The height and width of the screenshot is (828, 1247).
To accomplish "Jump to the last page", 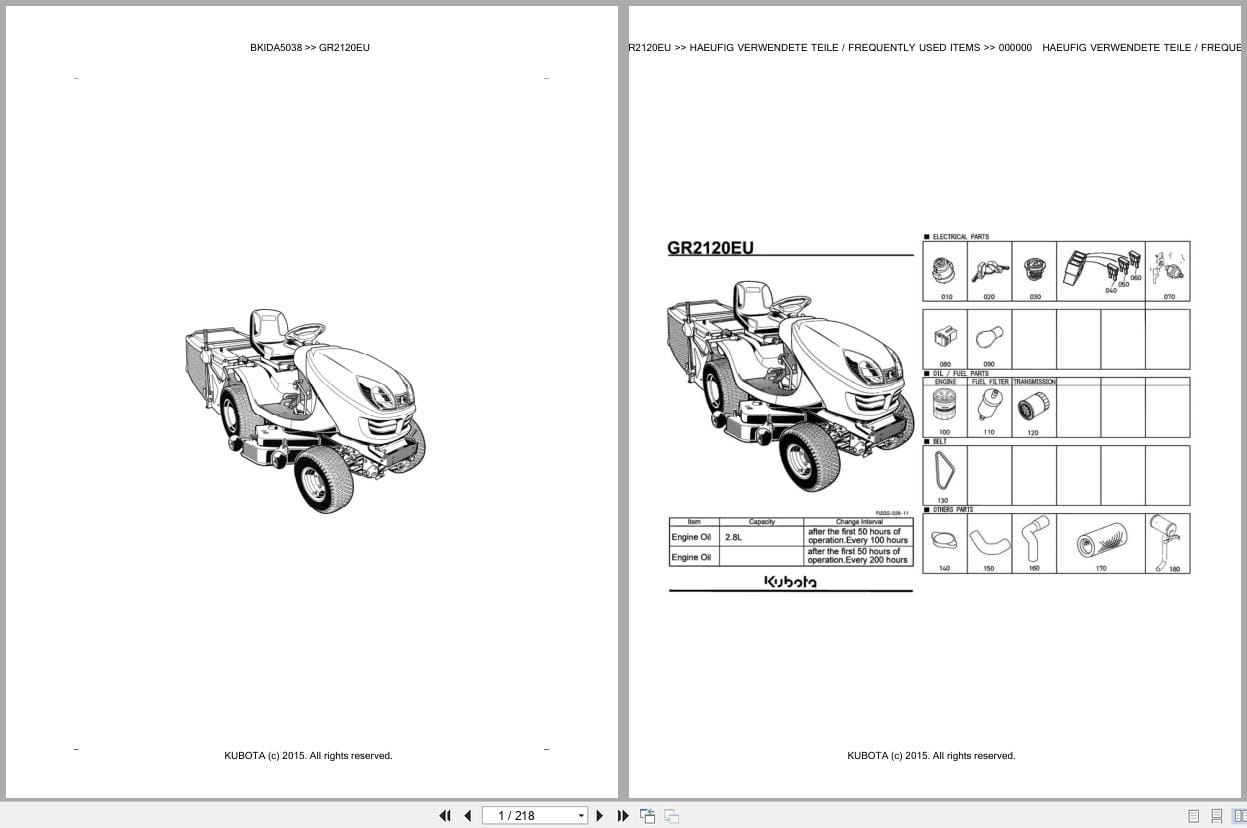I will pyautogui.click(x=623, y=816).
